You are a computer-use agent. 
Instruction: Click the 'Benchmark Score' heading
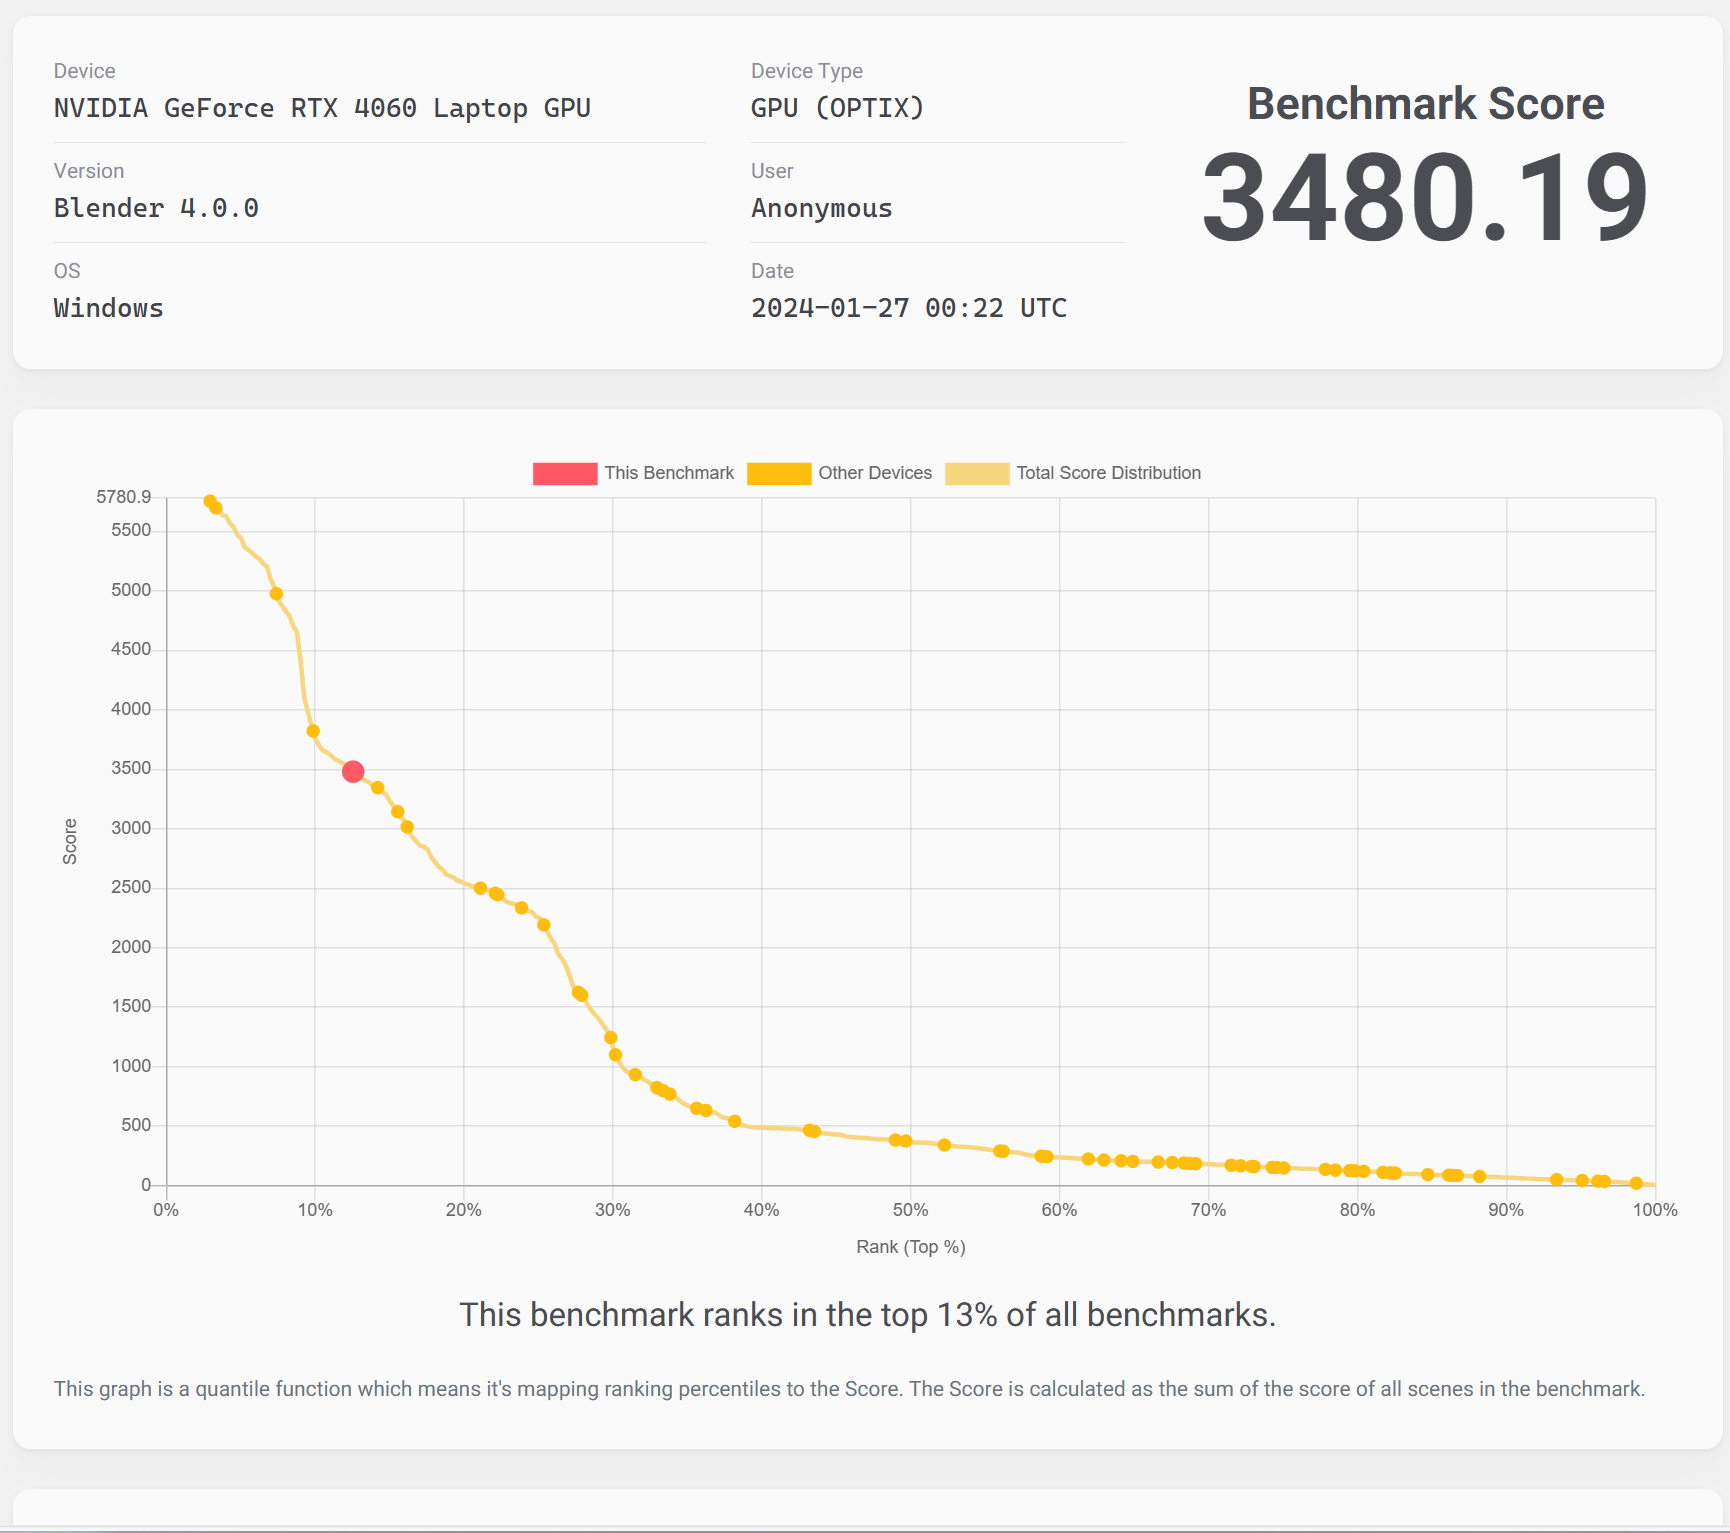click(1425, 104)
